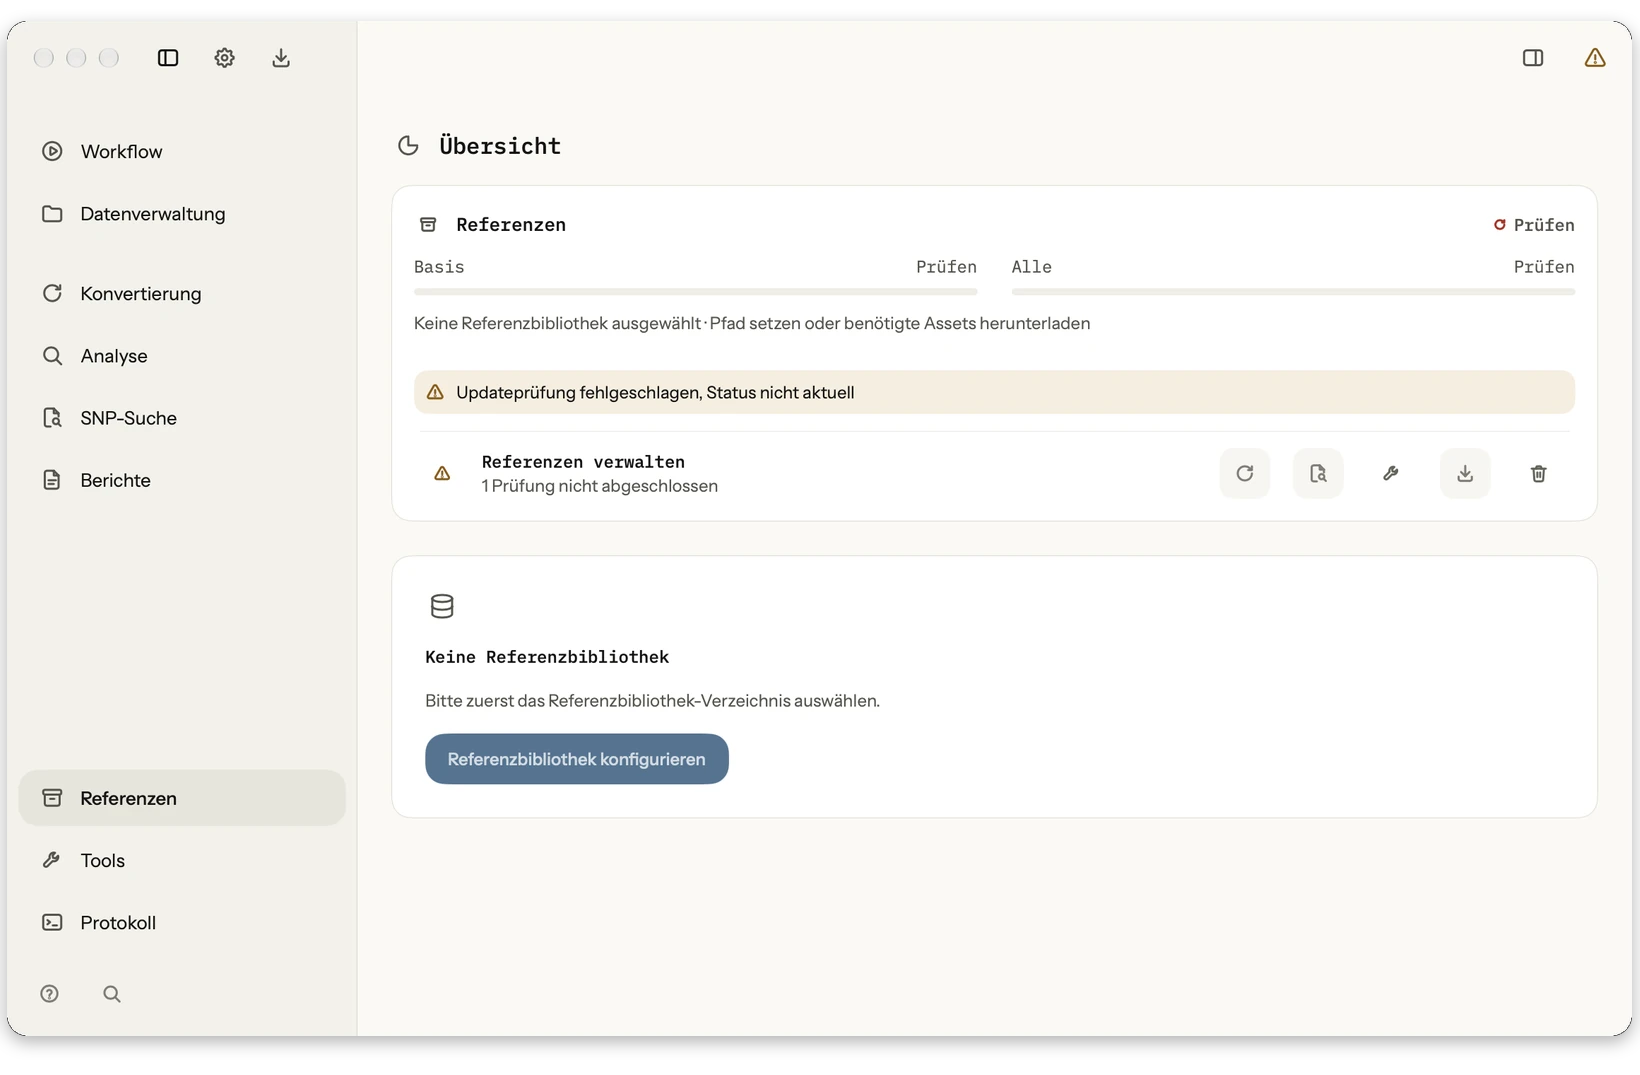Click the download icon in Referenzen verwalten row

pos(1465,473)
